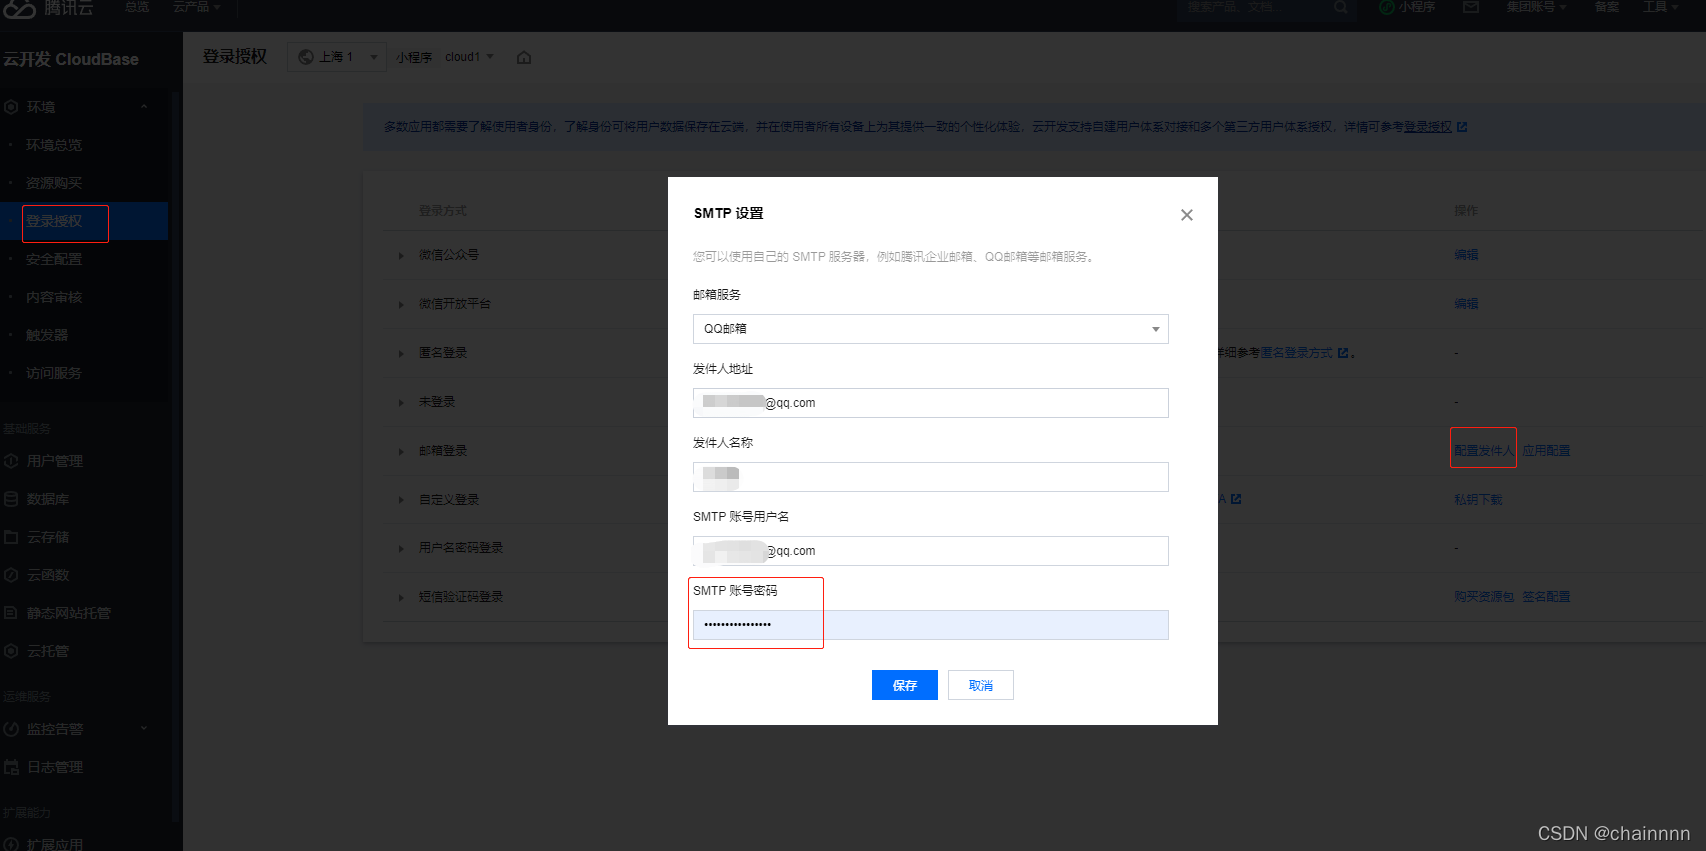Select 登录授权 in sidebar
This screenshot has width=1706, height=851.
tap(54, 221)
